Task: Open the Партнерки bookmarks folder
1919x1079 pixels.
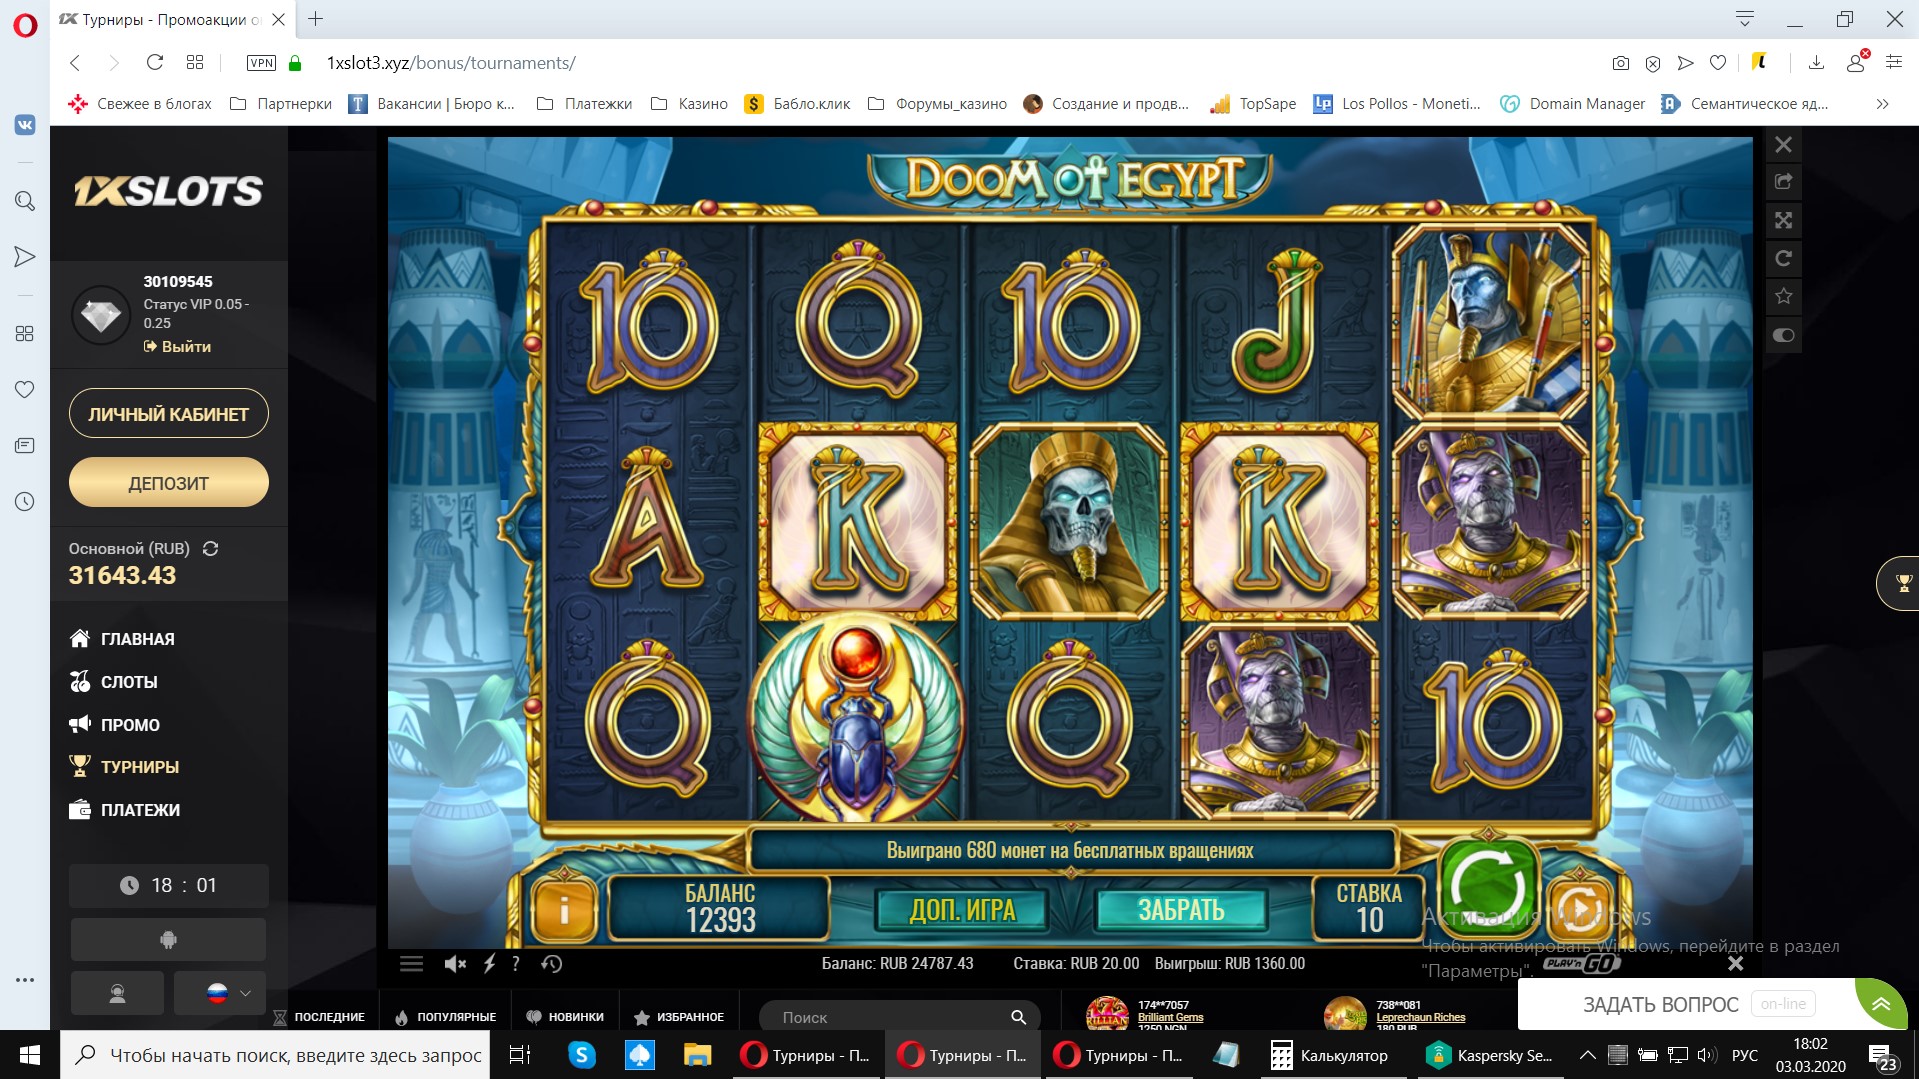Action: point(281,104)
